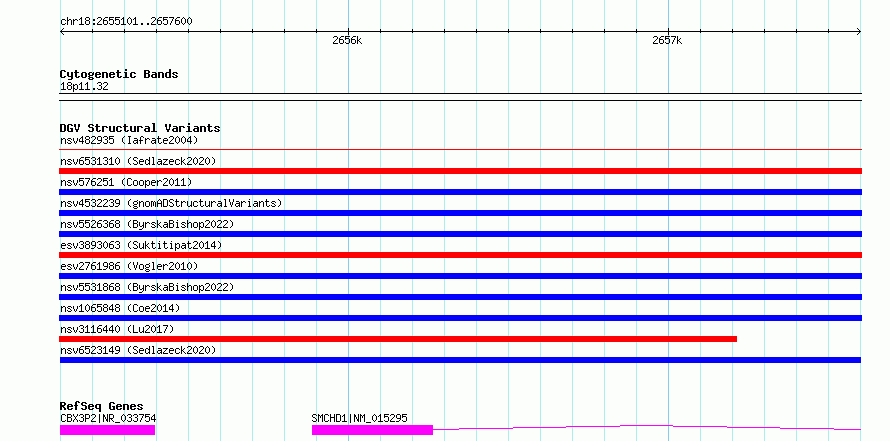
Task: Select the blue nsv576251 variant bar
Action: [460, 192]
